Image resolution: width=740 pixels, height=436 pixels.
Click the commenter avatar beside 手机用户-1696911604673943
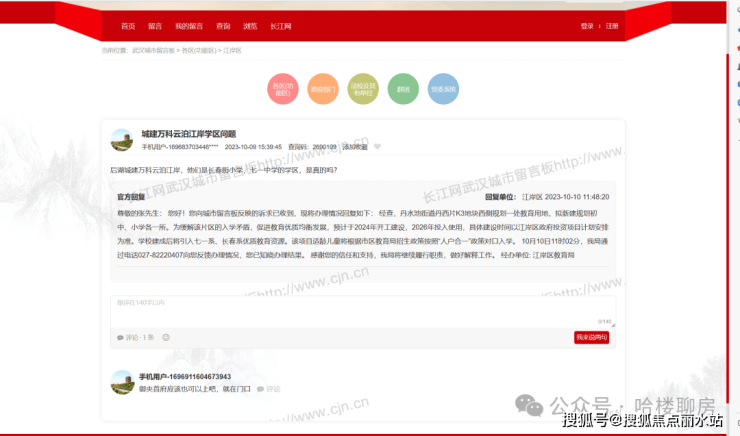(x=122, y=382)
